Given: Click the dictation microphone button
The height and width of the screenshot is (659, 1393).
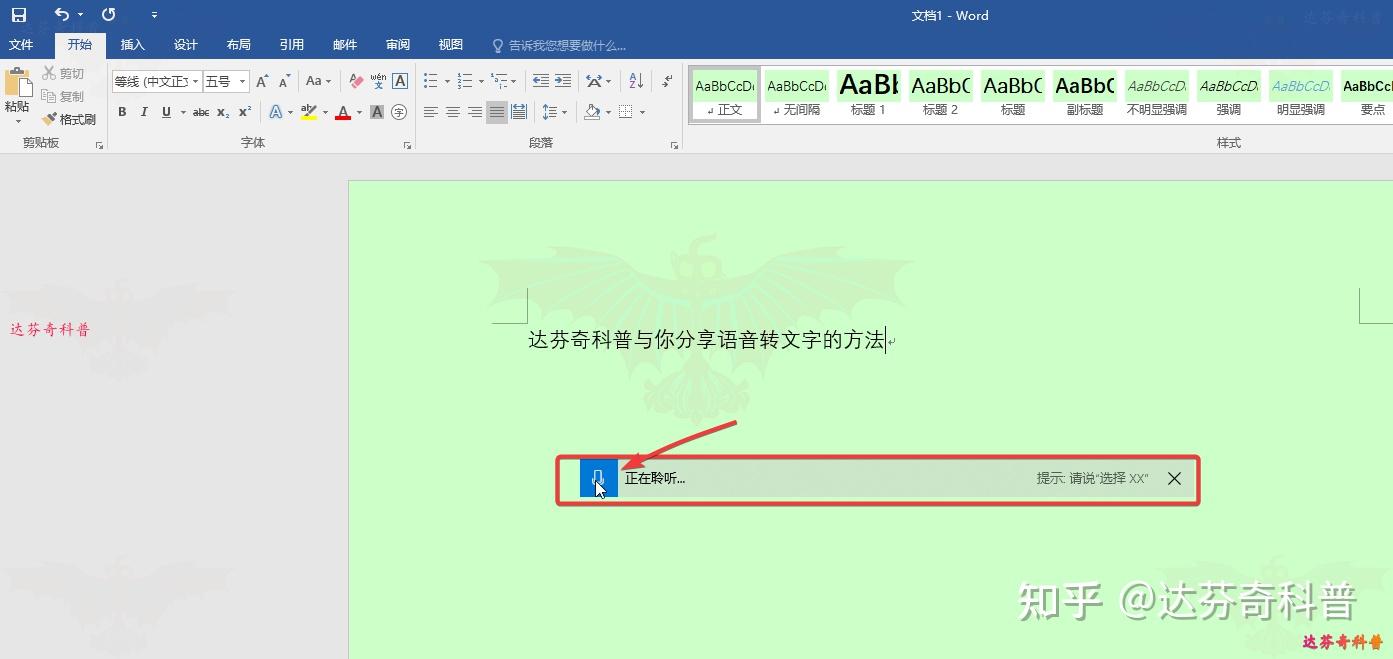Looking at the screenshot, I should coord(598,478).
